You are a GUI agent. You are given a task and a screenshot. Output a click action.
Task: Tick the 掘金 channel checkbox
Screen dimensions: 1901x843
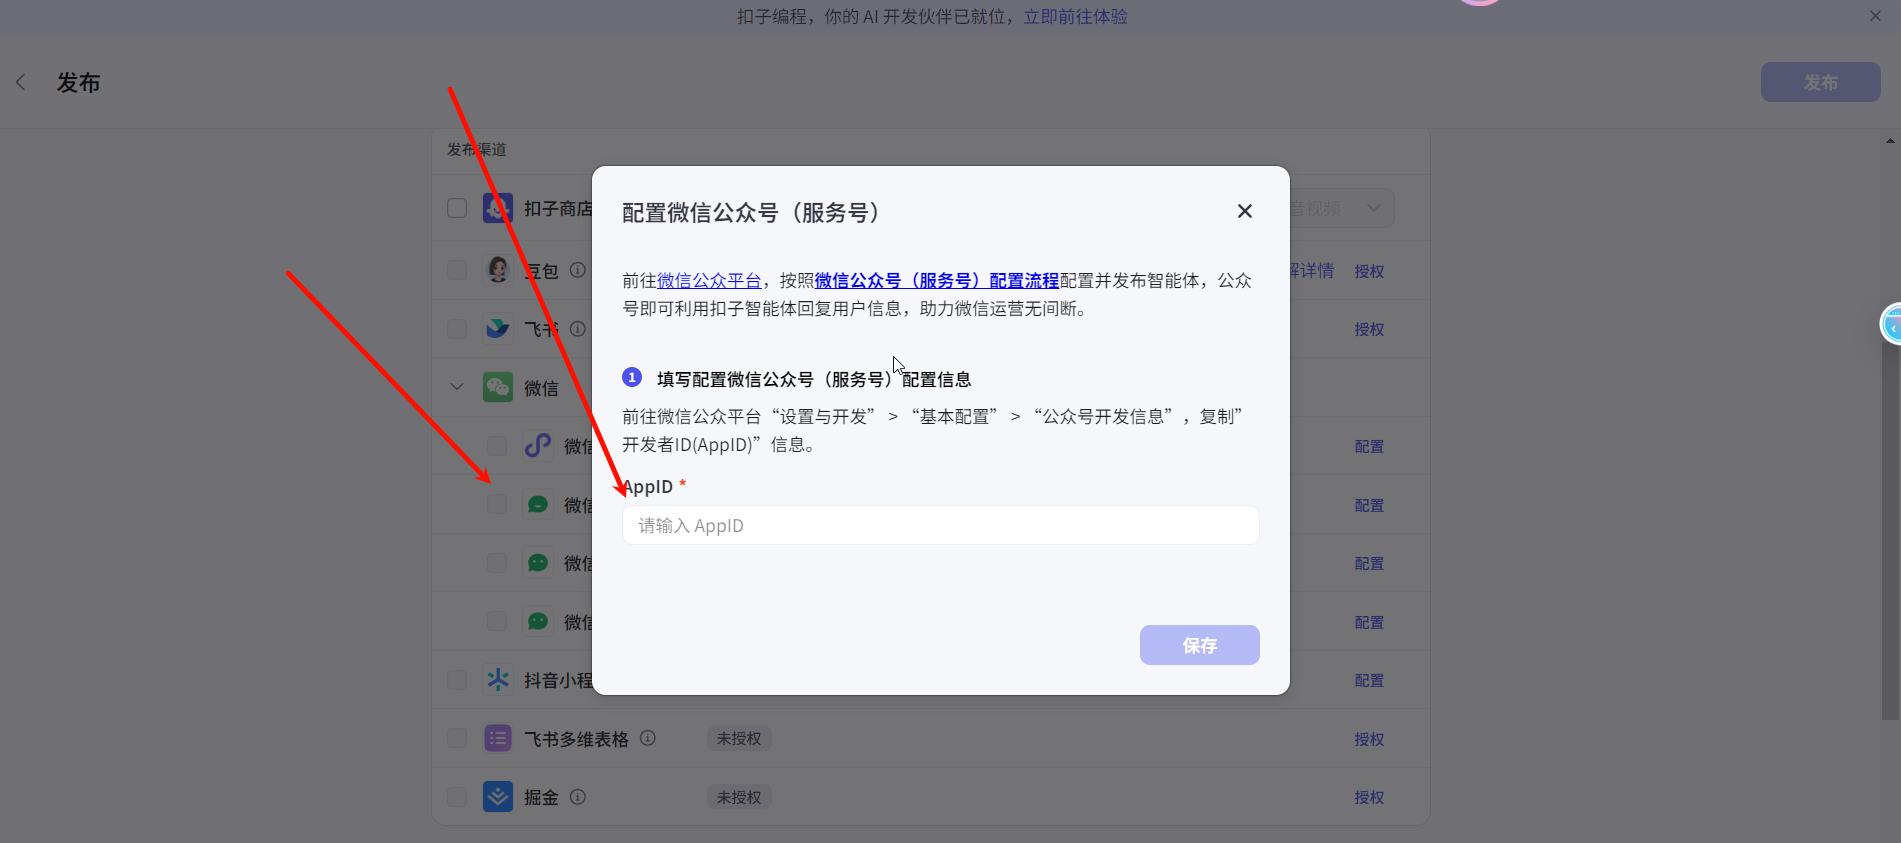(x=457, y=797)
